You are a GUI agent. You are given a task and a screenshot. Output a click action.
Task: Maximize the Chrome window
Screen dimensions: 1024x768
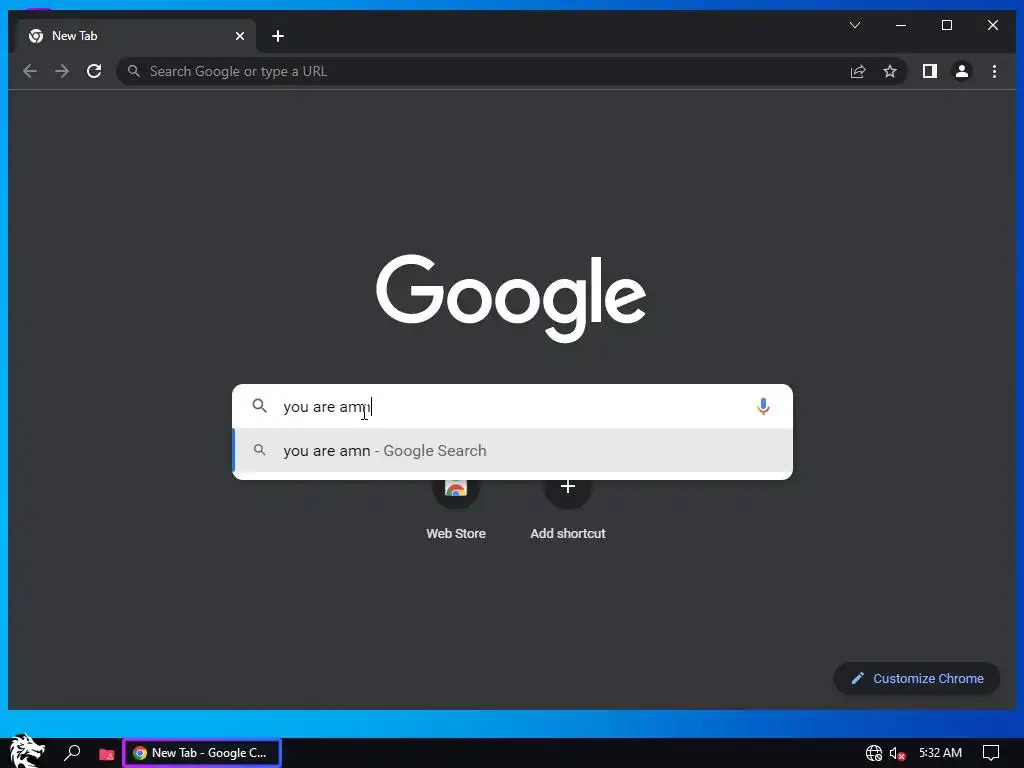point(946,25)
